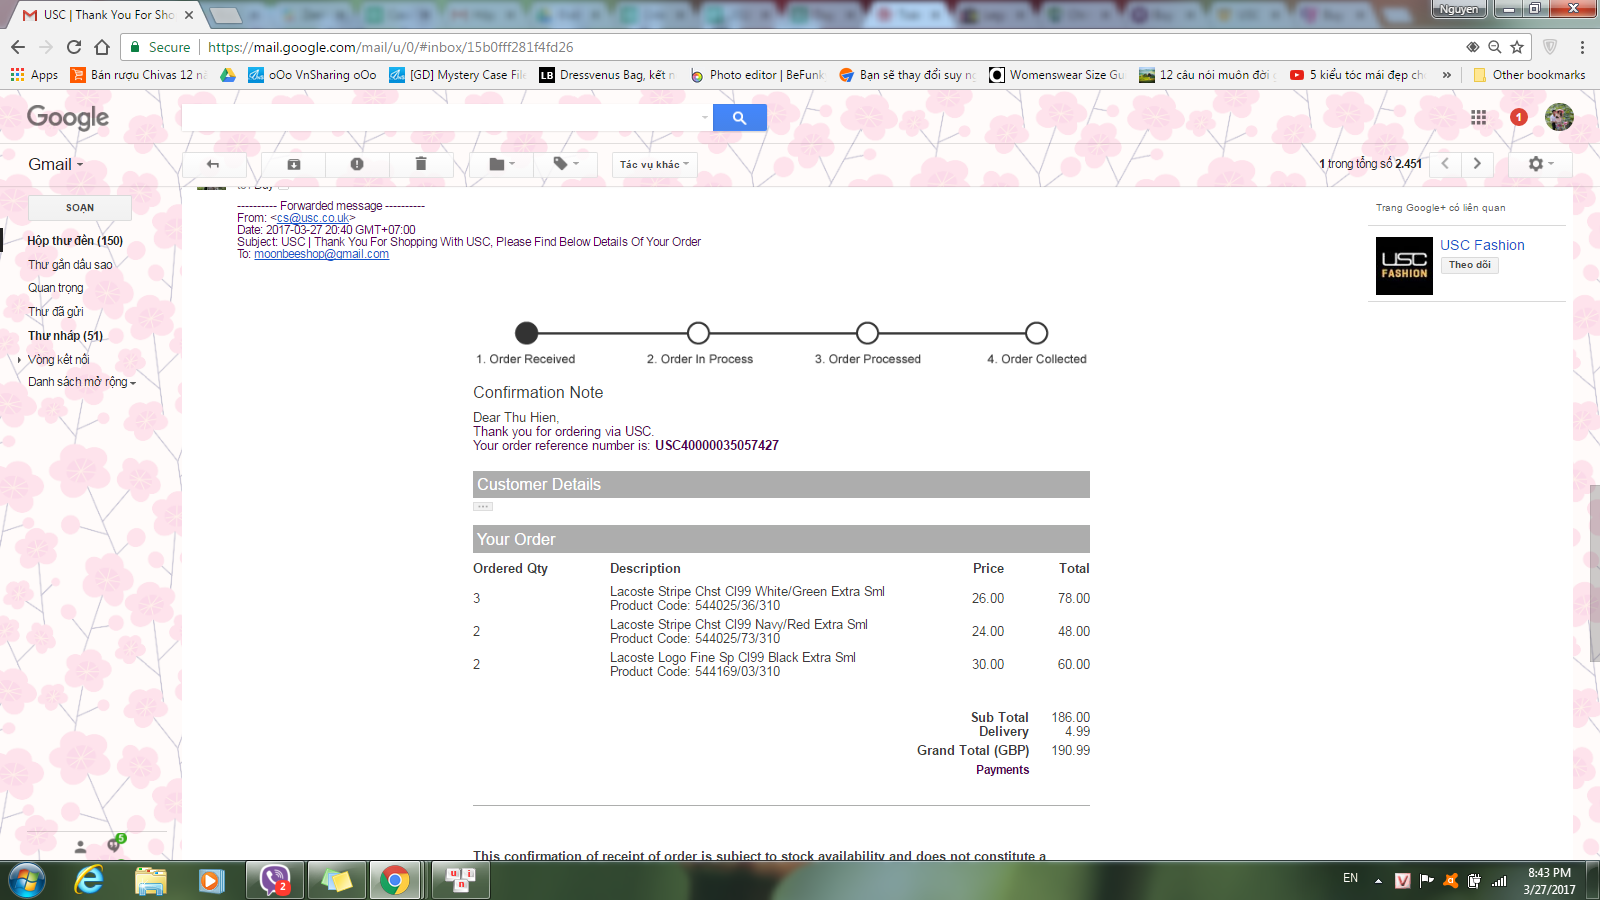Open the Move to folder dropdown

click(502, 164)
